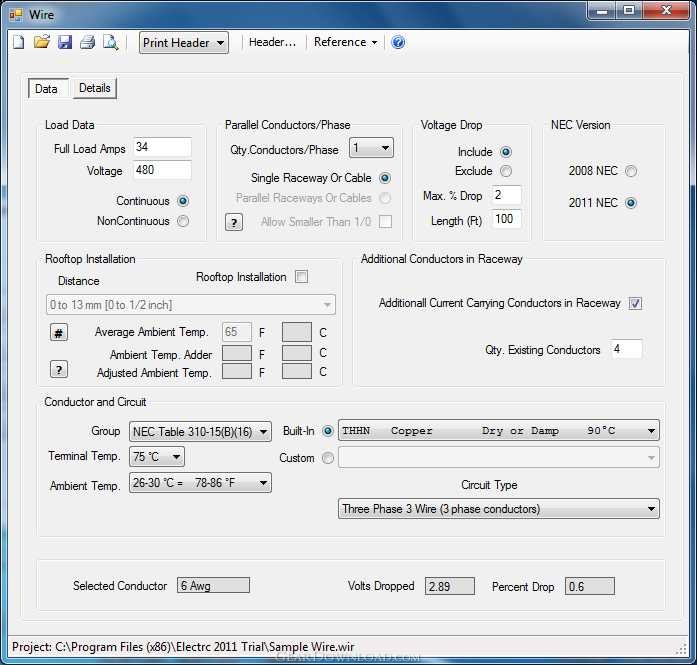The height and width of the screenshot is (665, 697).
Task: Click the Qty. Existing Conductors field
Action: coord(626,349)
